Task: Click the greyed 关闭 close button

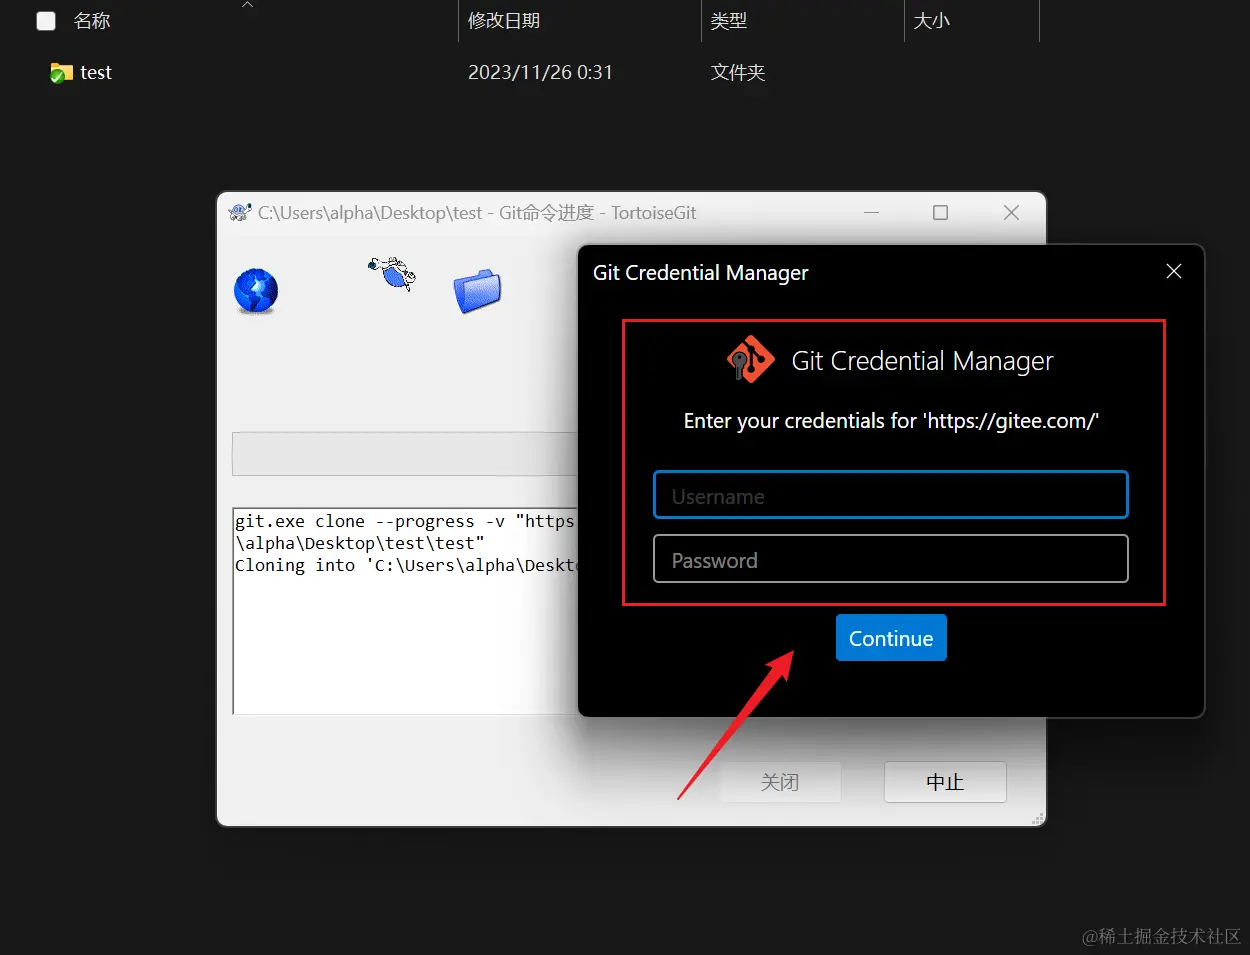Action: (x=780, y=782)
